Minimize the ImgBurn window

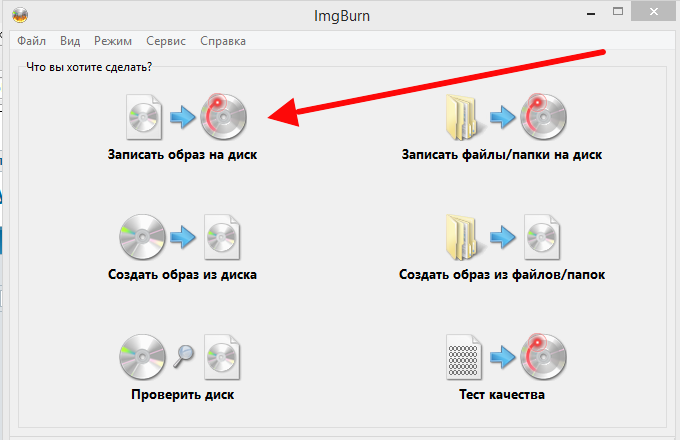click(590, 14)
